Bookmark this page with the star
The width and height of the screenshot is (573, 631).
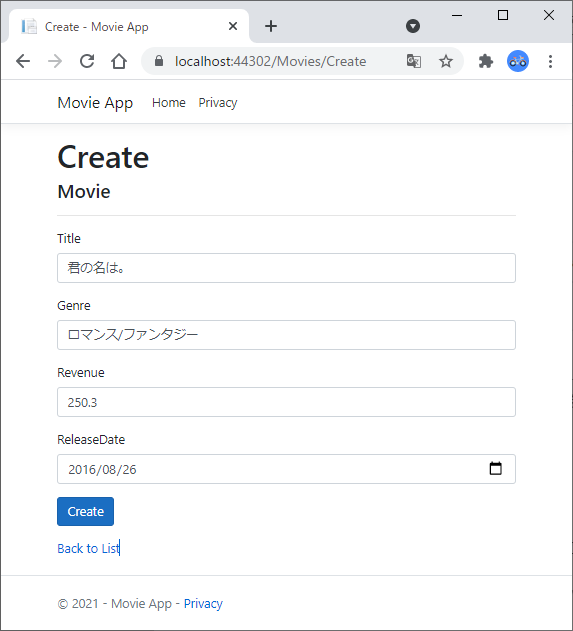tap(446, 61)
